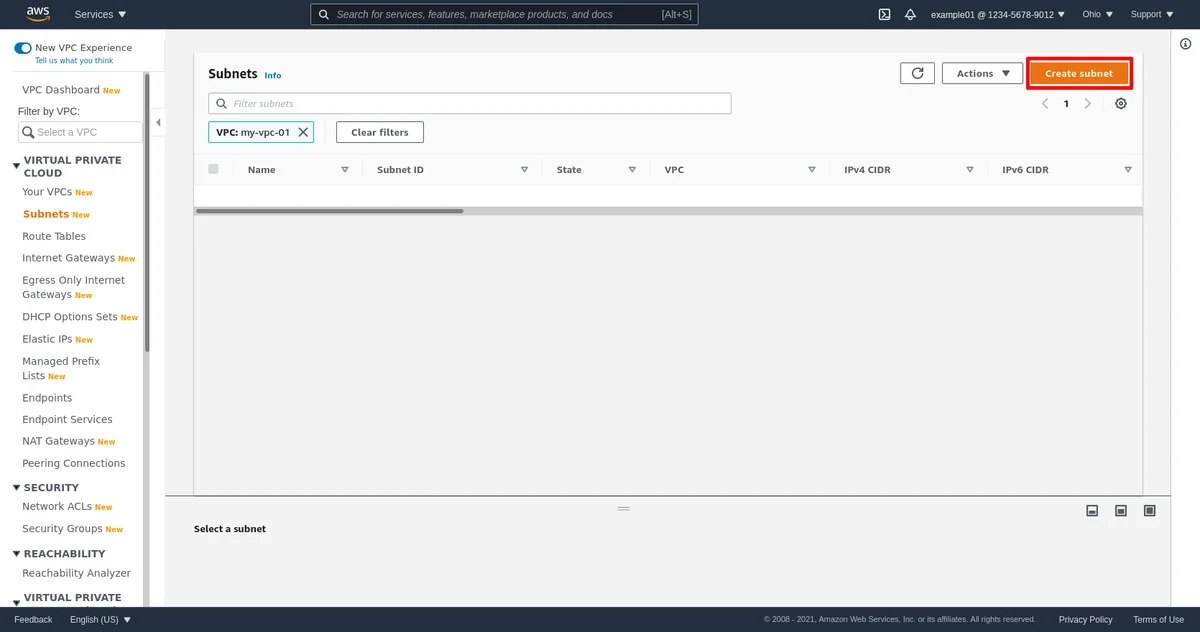This screenshot has height=632, width=1200.
Task: Collapse the left navigation pane arrow
Action: click(158, 122)
